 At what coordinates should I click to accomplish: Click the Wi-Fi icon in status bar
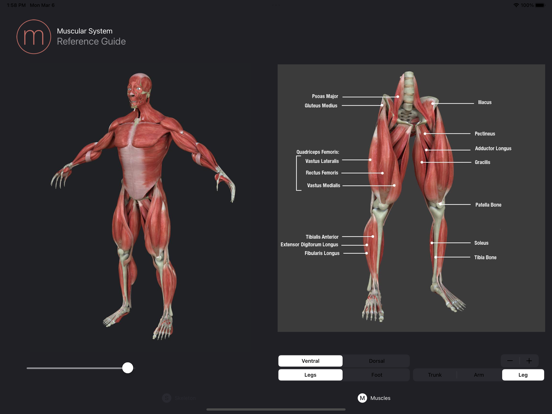click(516, 5)
